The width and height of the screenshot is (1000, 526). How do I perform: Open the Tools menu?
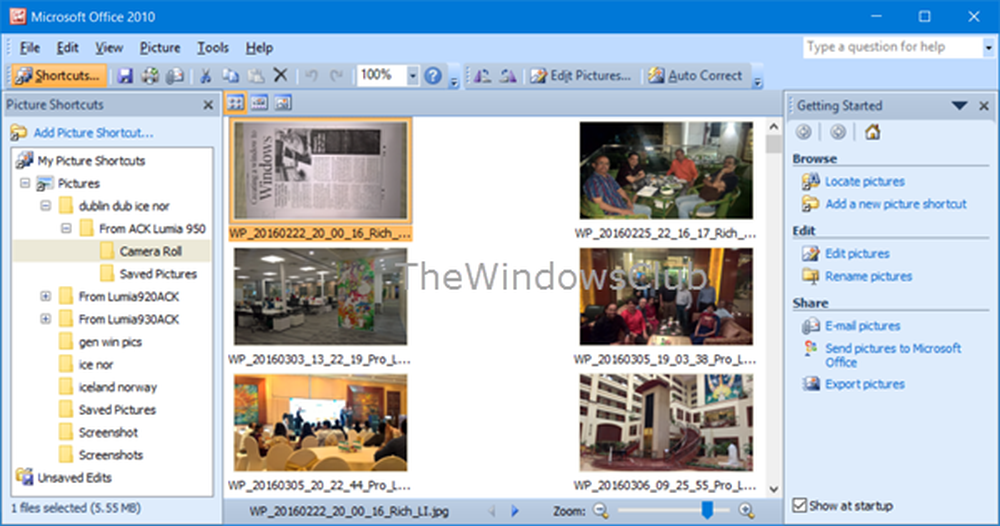(x=212, y=47)
